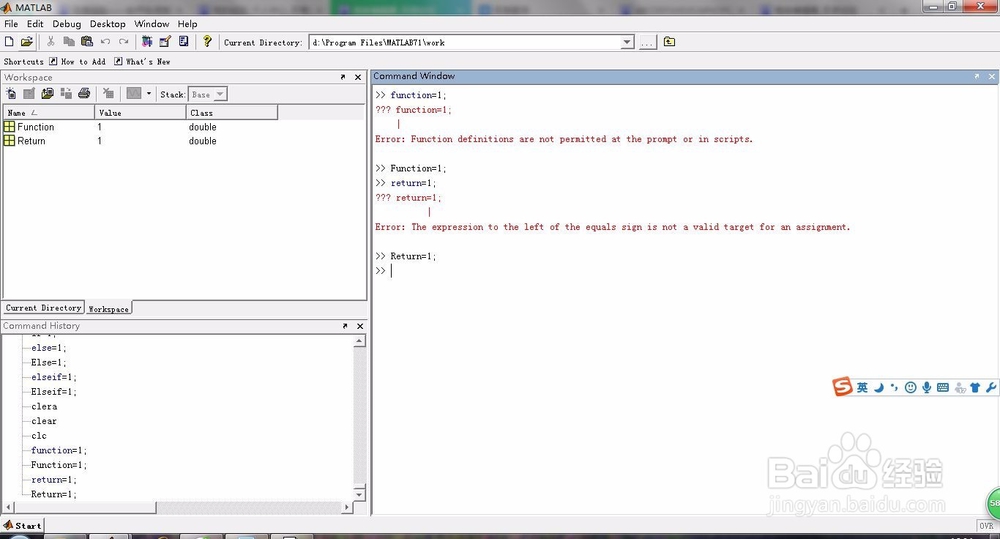
Task: Click the Copy icon in main toolbar
Action: tap(69, 42)
